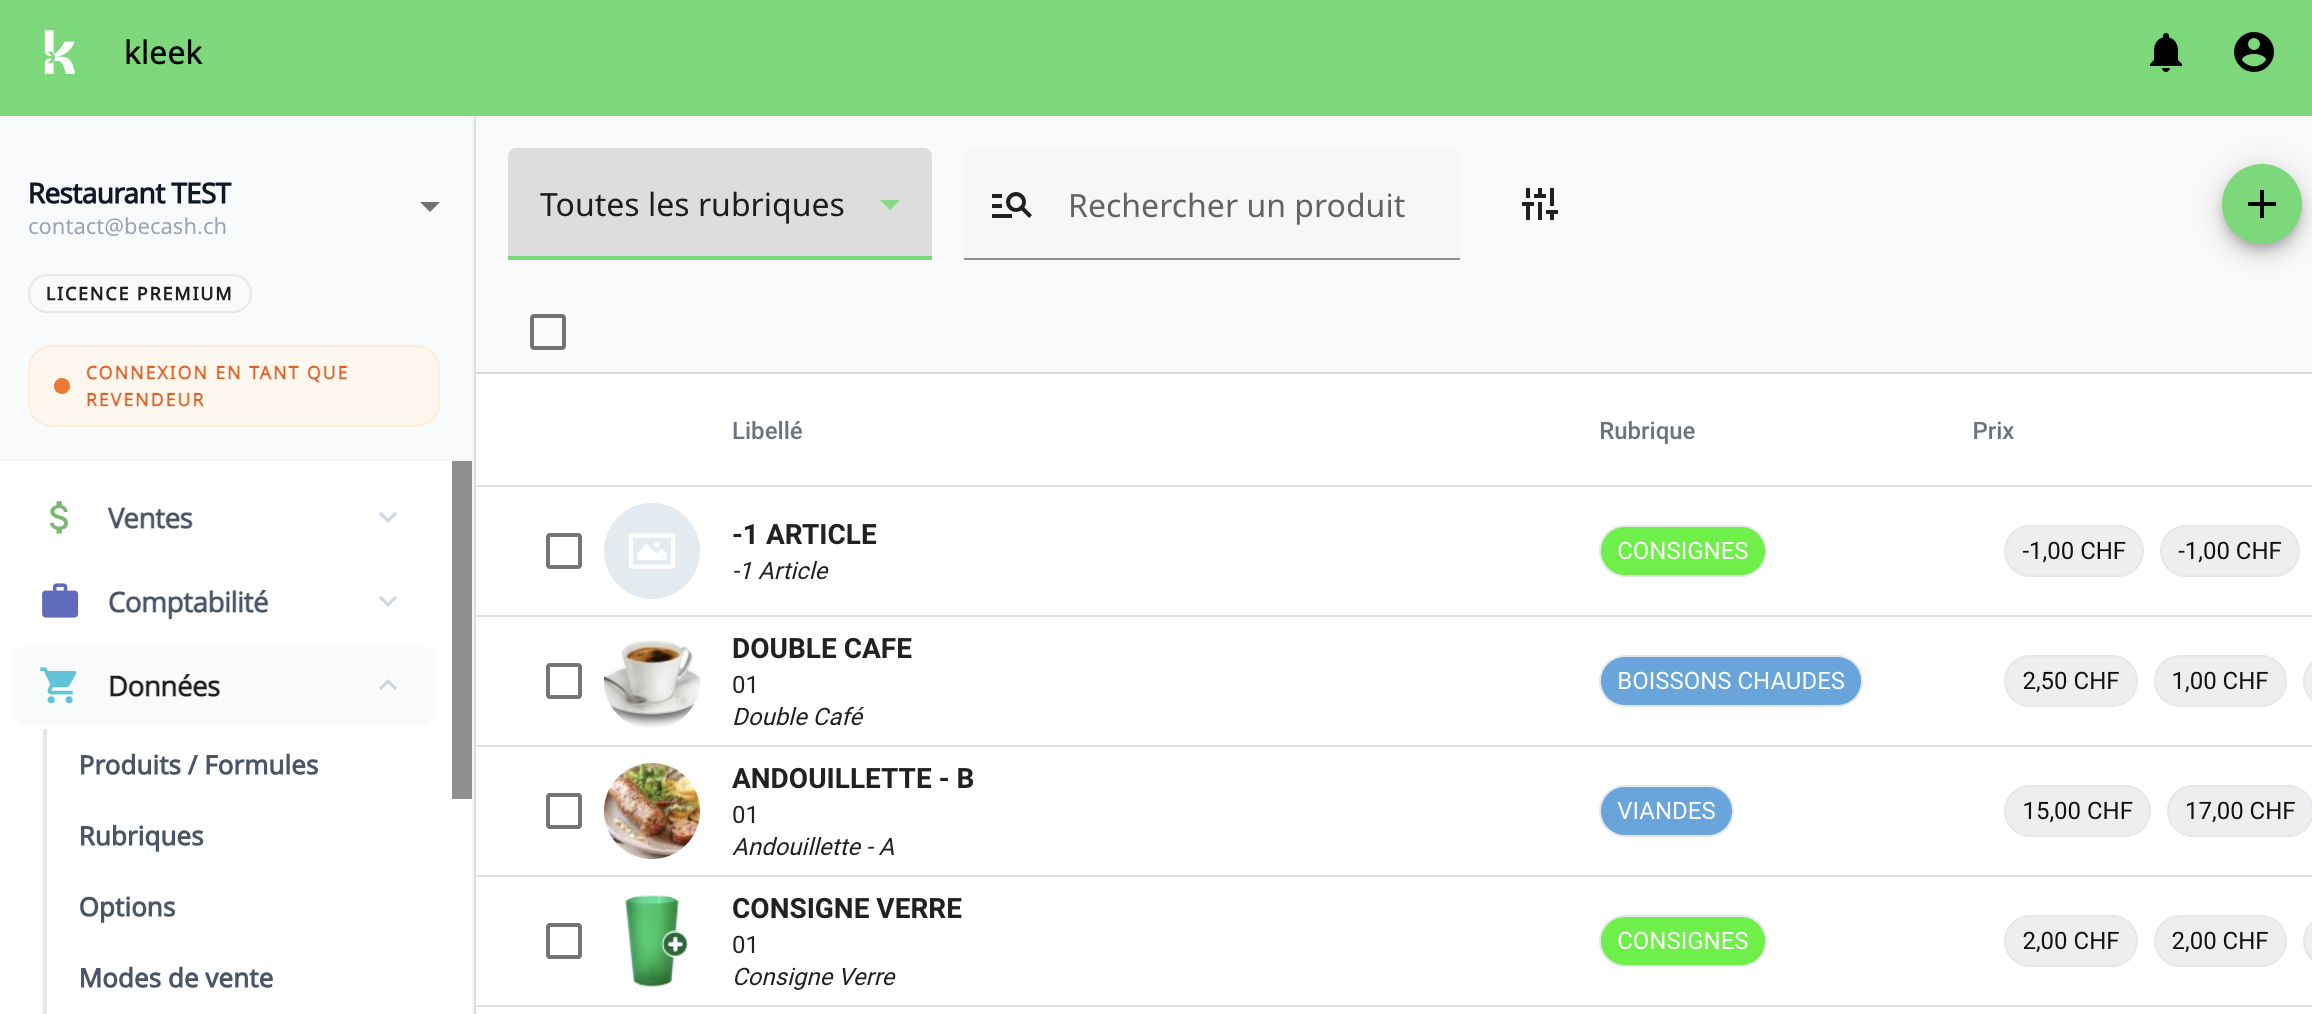Click the BOISSONS CHAUDES category tag
The height and width of the screenshot is (1014, 2312).
1730,681
